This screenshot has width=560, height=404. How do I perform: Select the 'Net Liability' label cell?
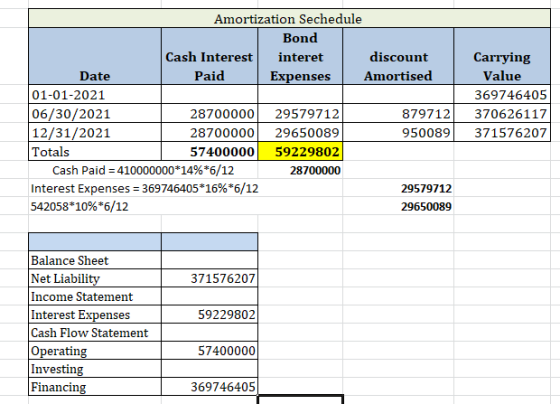click(95, 278)
